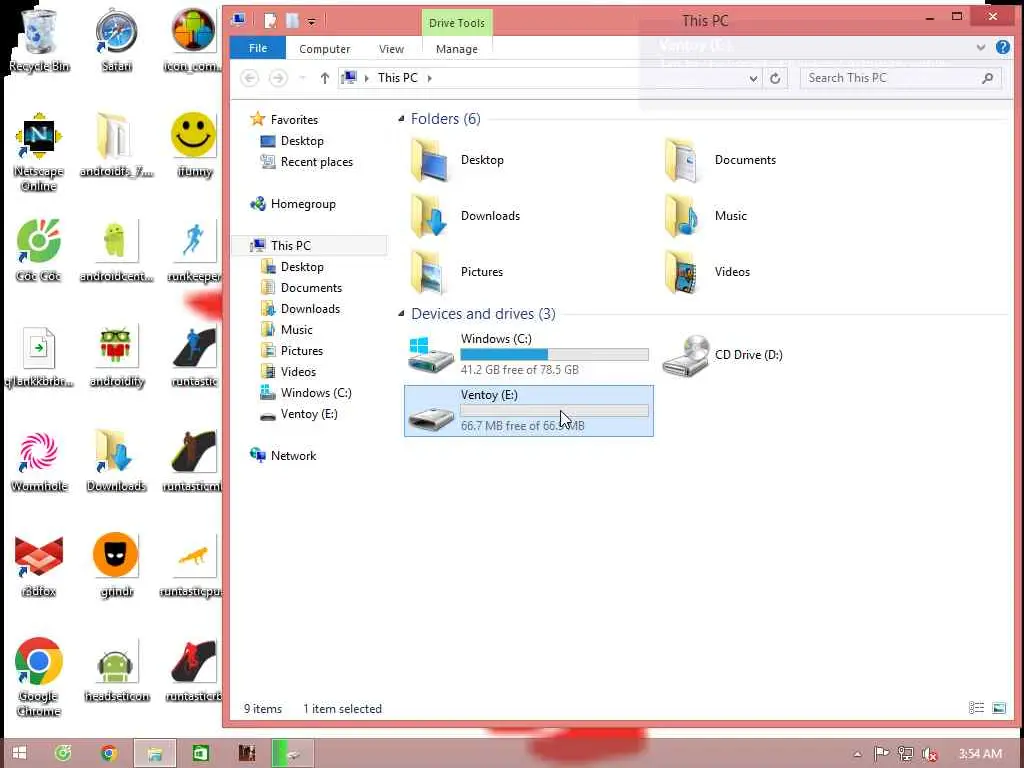Switch to large icons view in status bar

pyautogui.click(x=999, y=708)
